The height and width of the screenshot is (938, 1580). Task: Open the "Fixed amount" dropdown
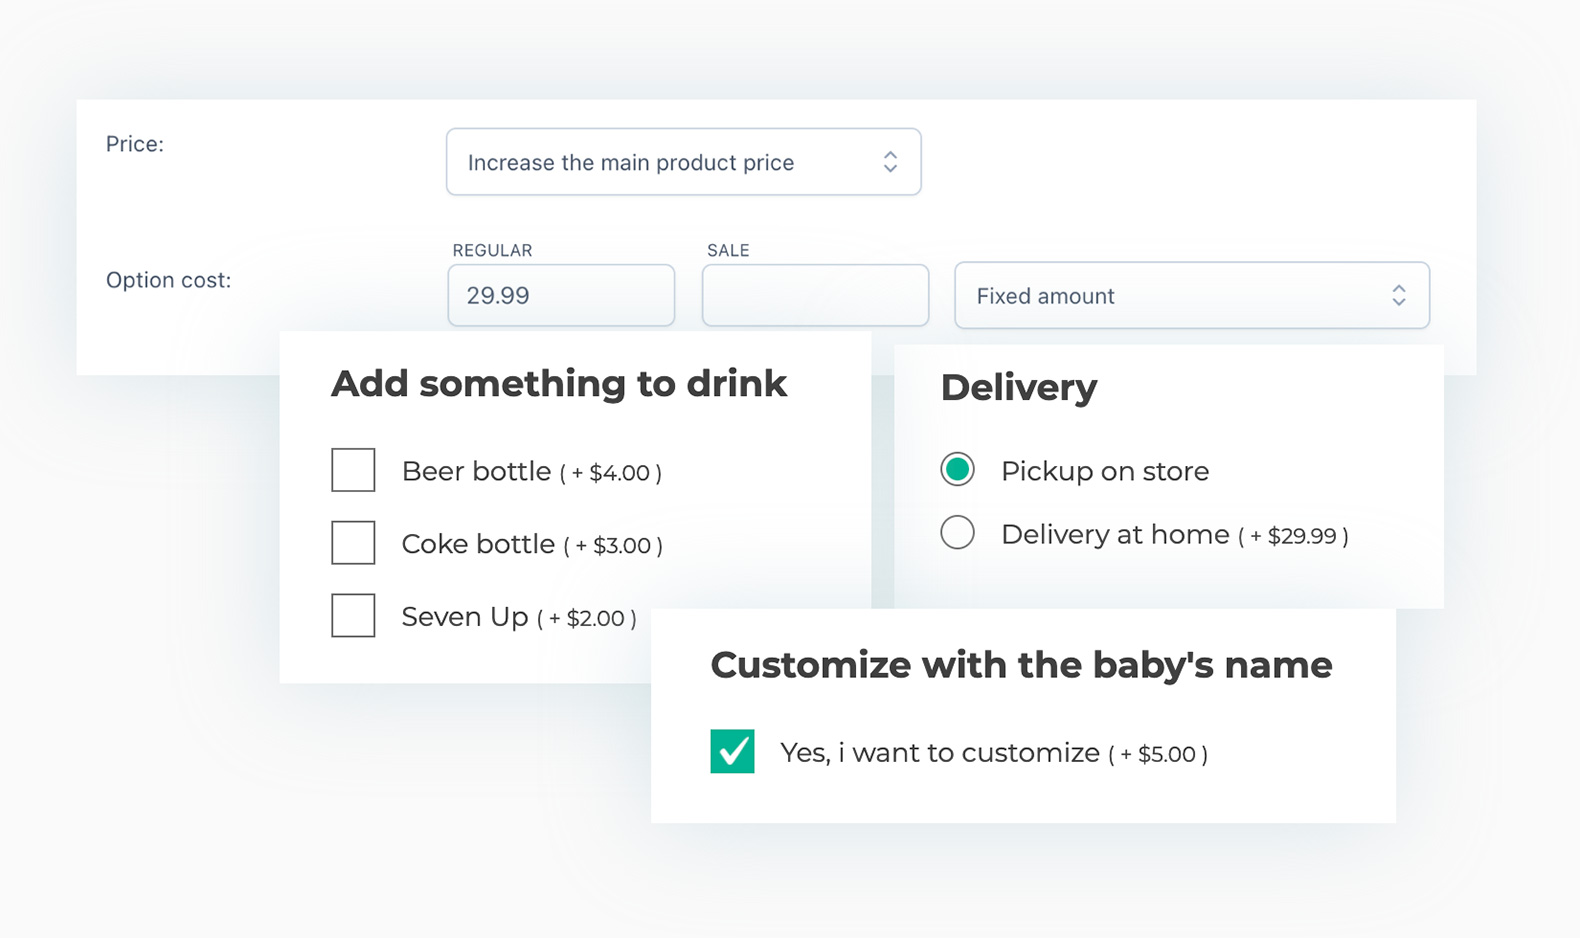tap(1190, 295)
